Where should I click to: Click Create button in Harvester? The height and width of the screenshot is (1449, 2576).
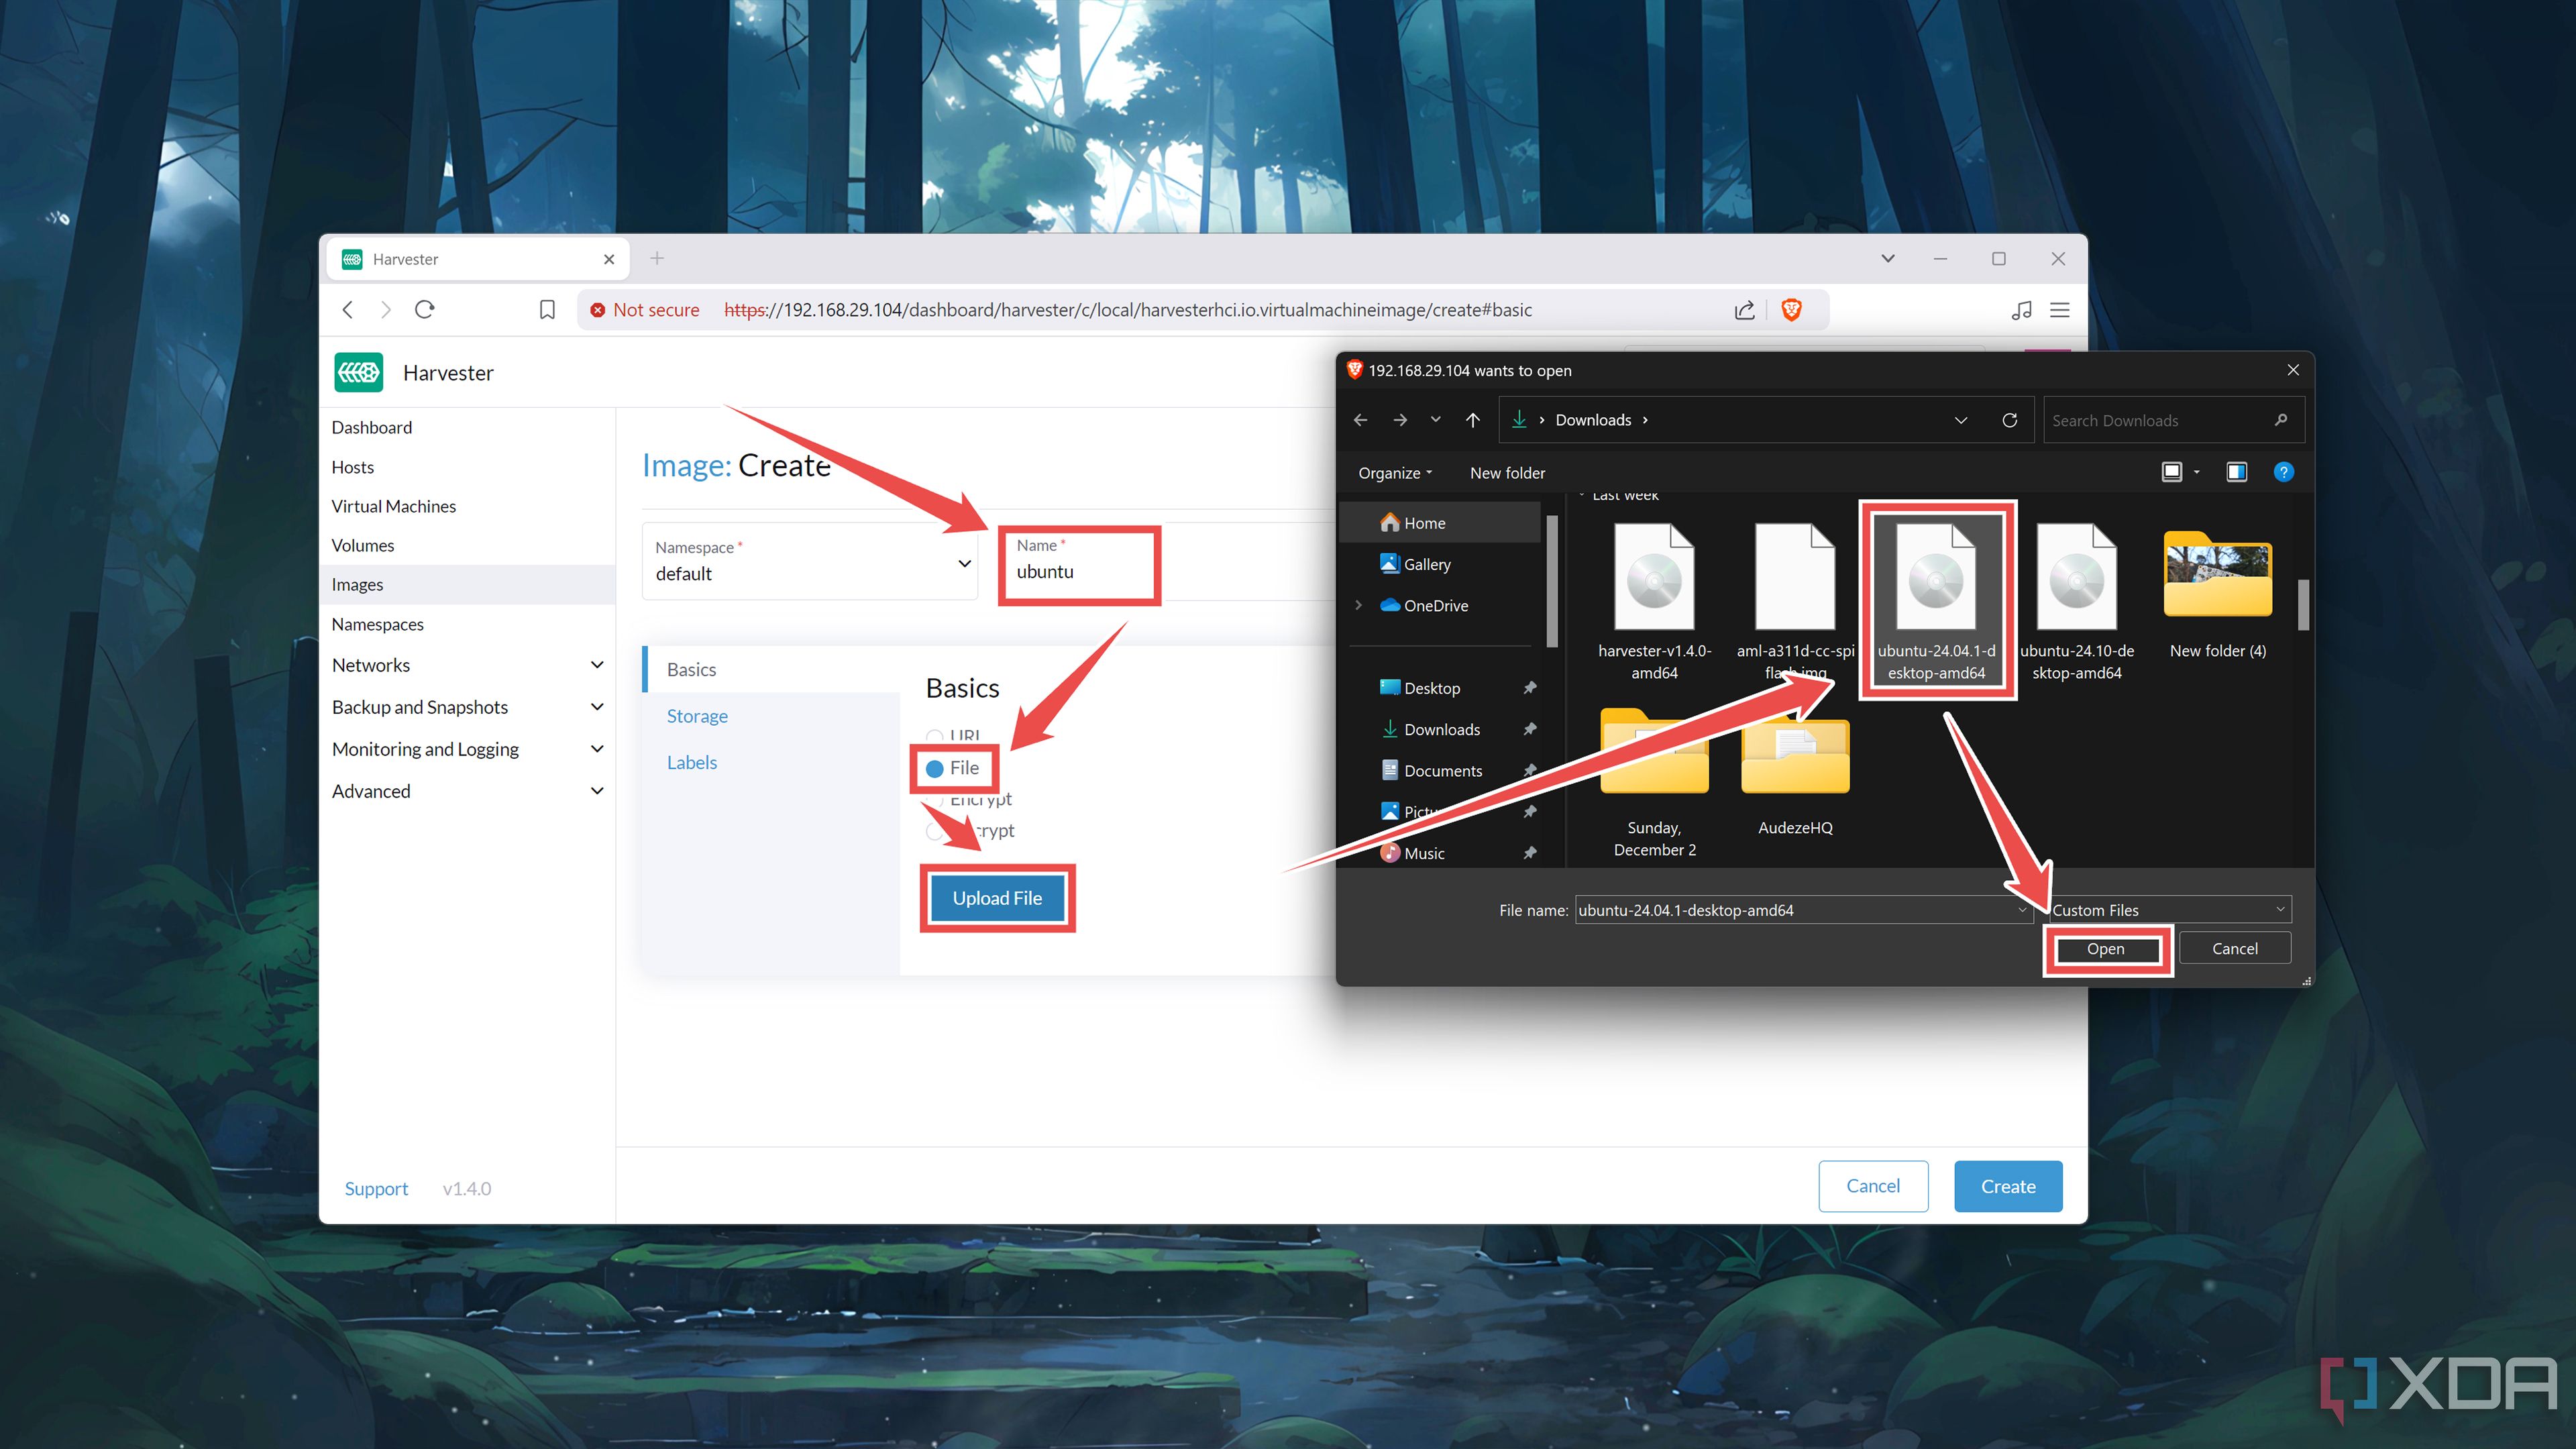click(x=2008, y=1186)
